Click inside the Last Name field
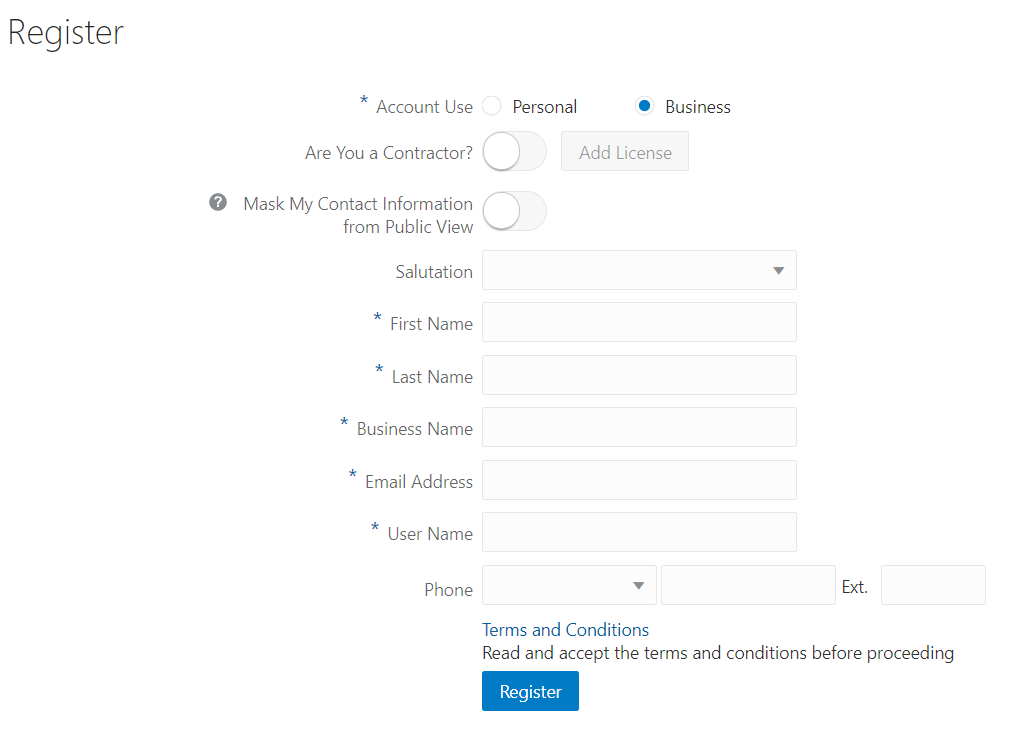Viewport: 1016px width, 739px height. [639, 374]
